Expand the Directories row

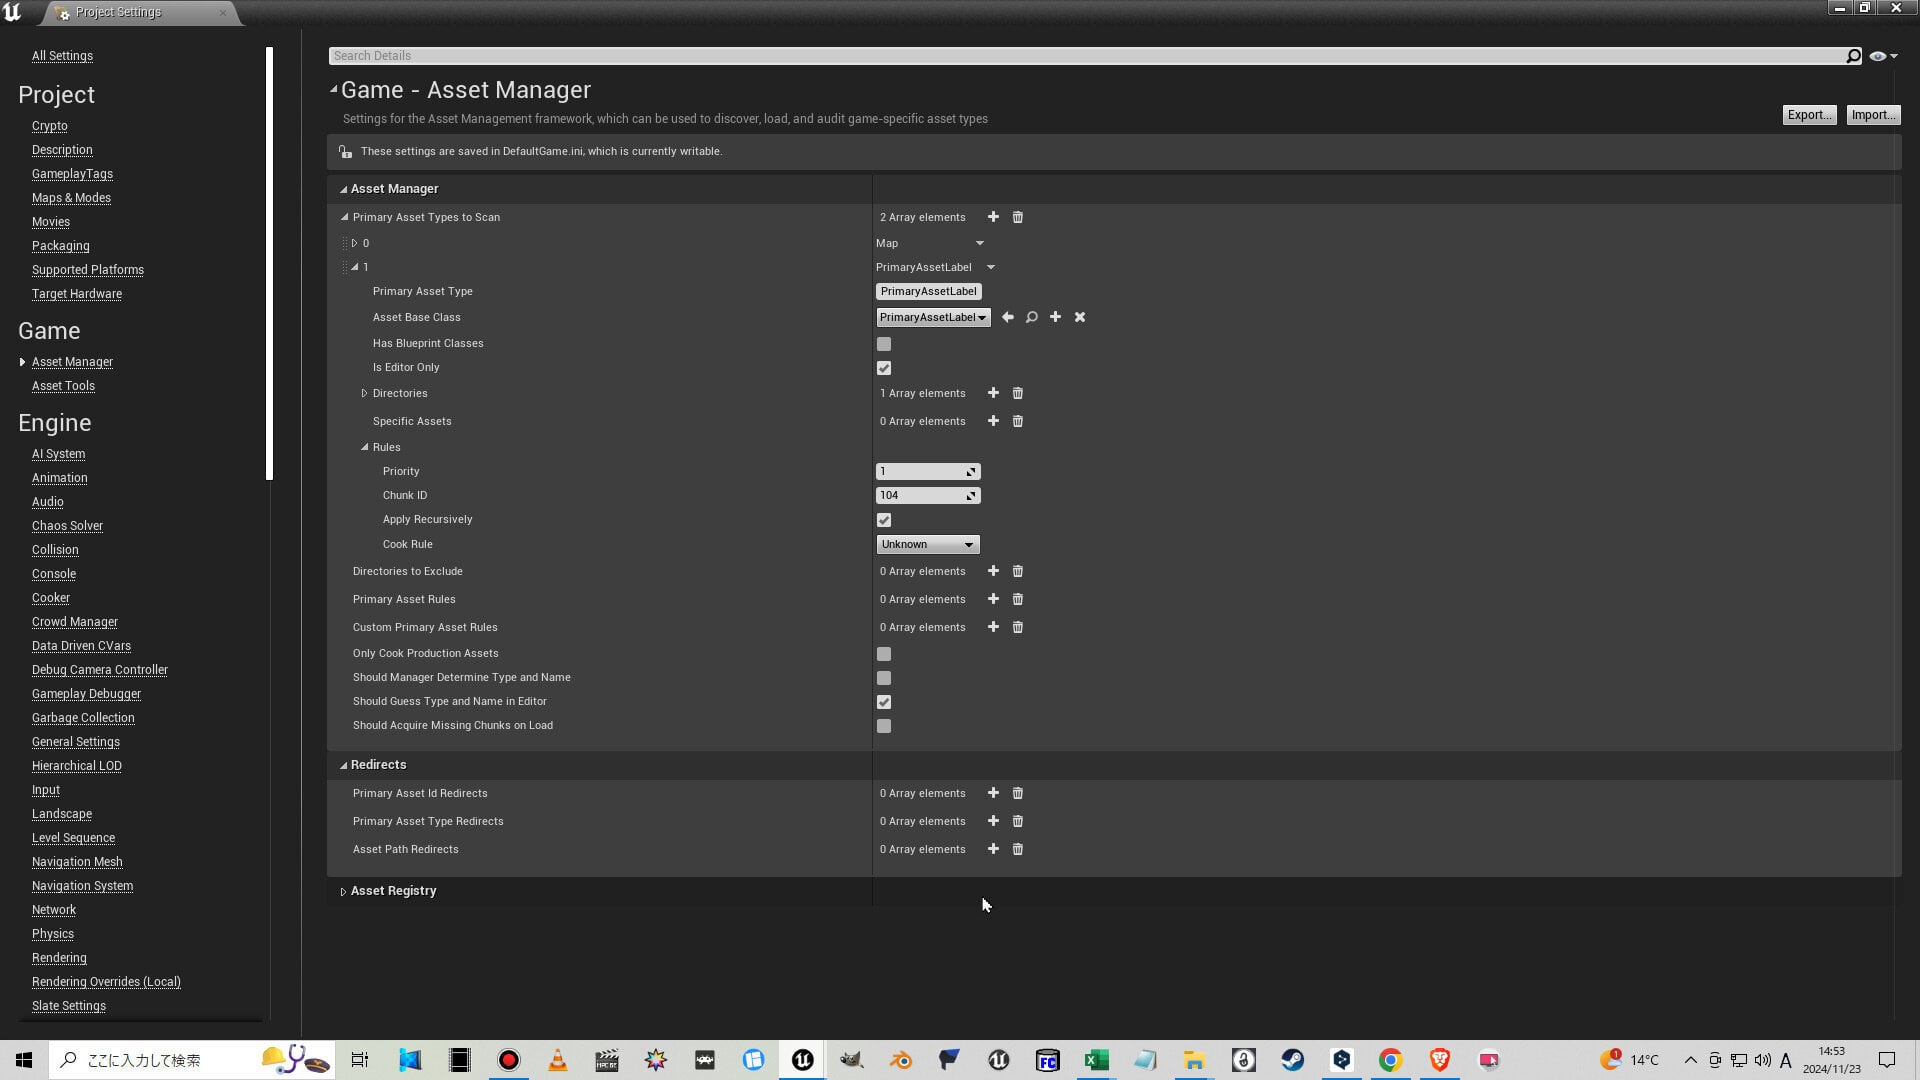[x=365, y=393]
